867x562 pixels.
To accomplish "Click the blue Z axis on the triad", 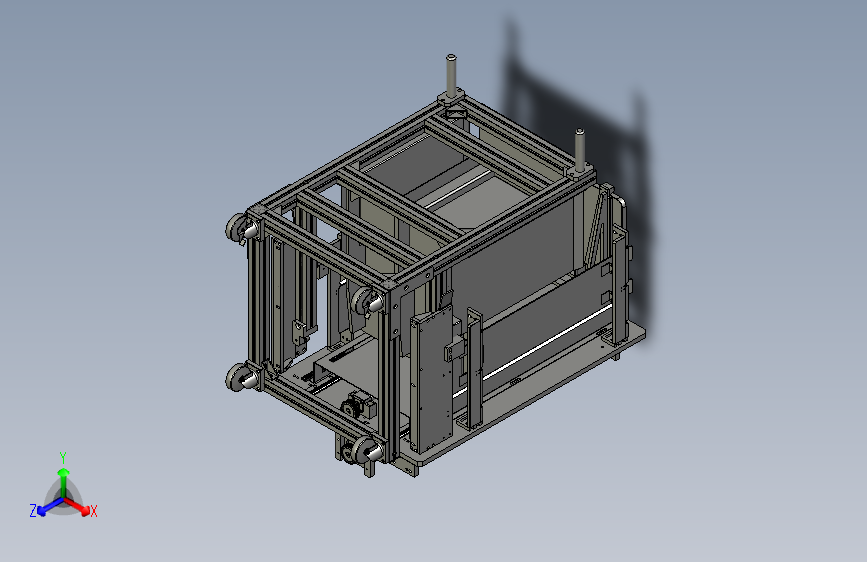I will click(x=50, y=507).
